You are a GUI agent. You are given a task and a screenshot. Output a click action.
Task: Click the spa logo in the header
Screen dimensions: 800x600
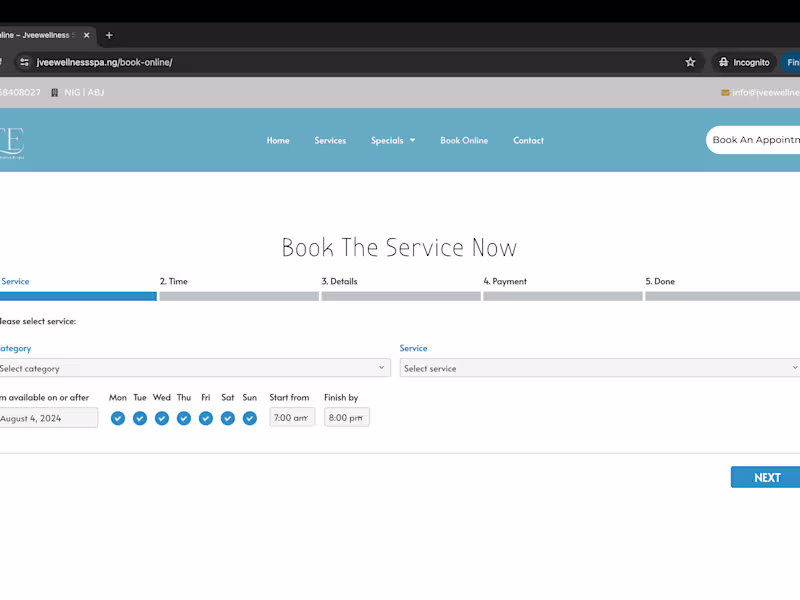tap(12, 140)
